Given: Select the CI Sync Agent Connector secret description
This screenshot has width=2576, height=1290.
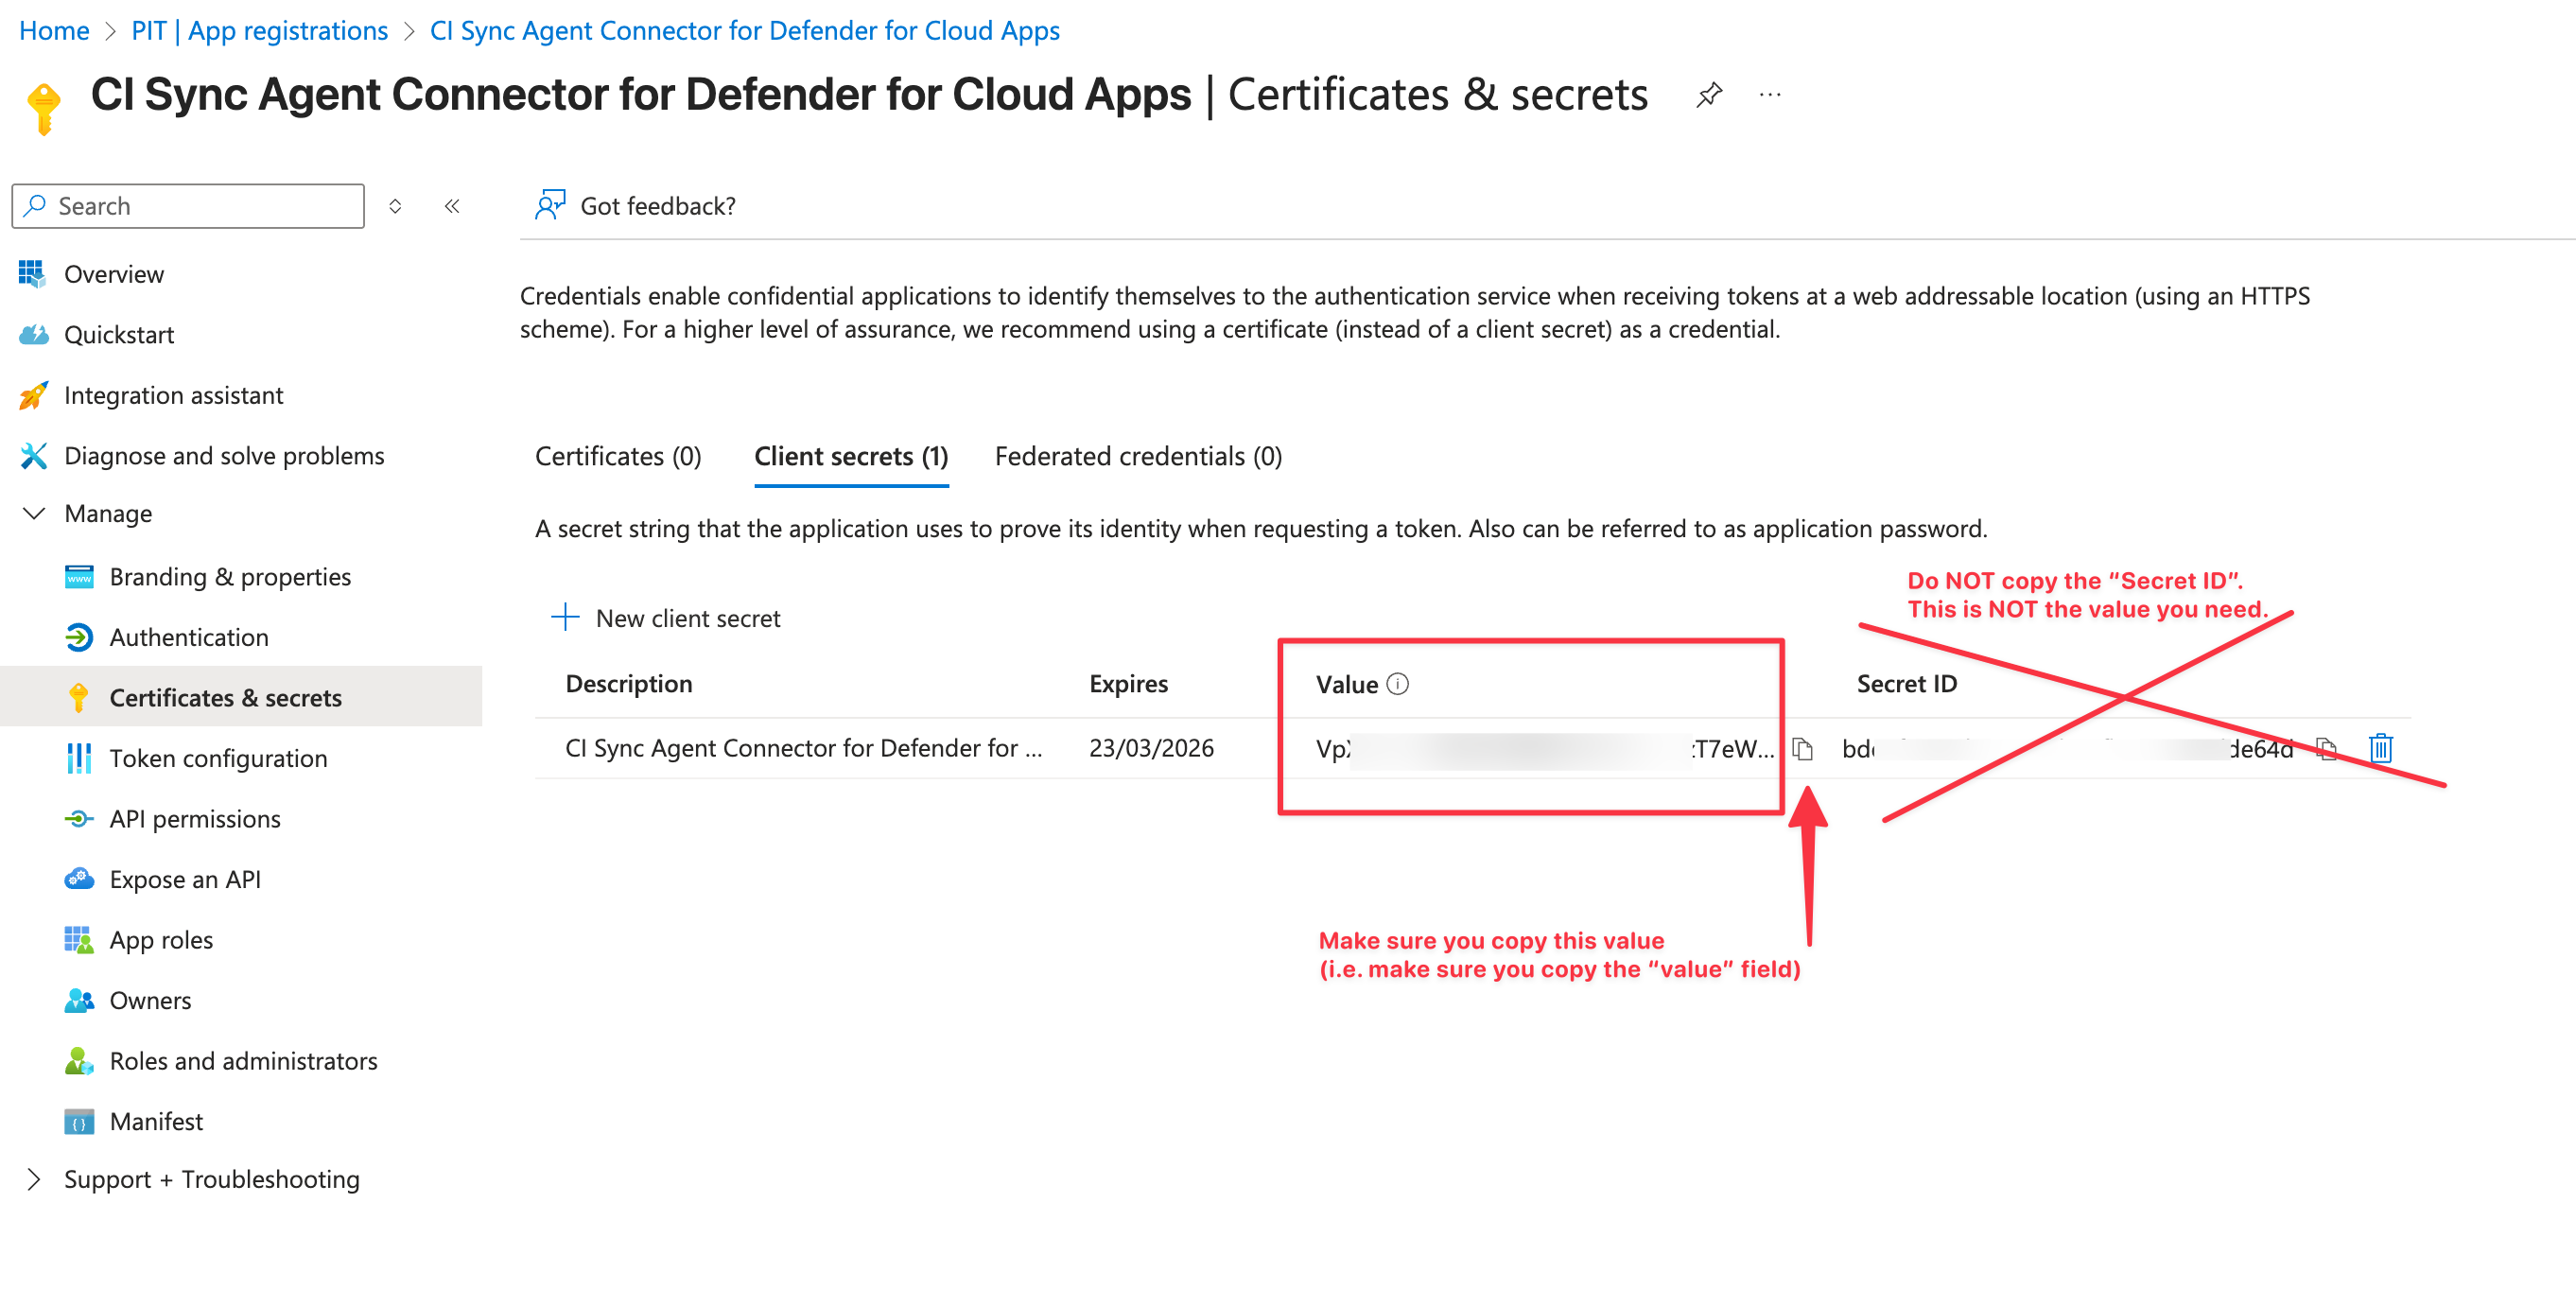Looking at the screenshot, I should point(804,748).
